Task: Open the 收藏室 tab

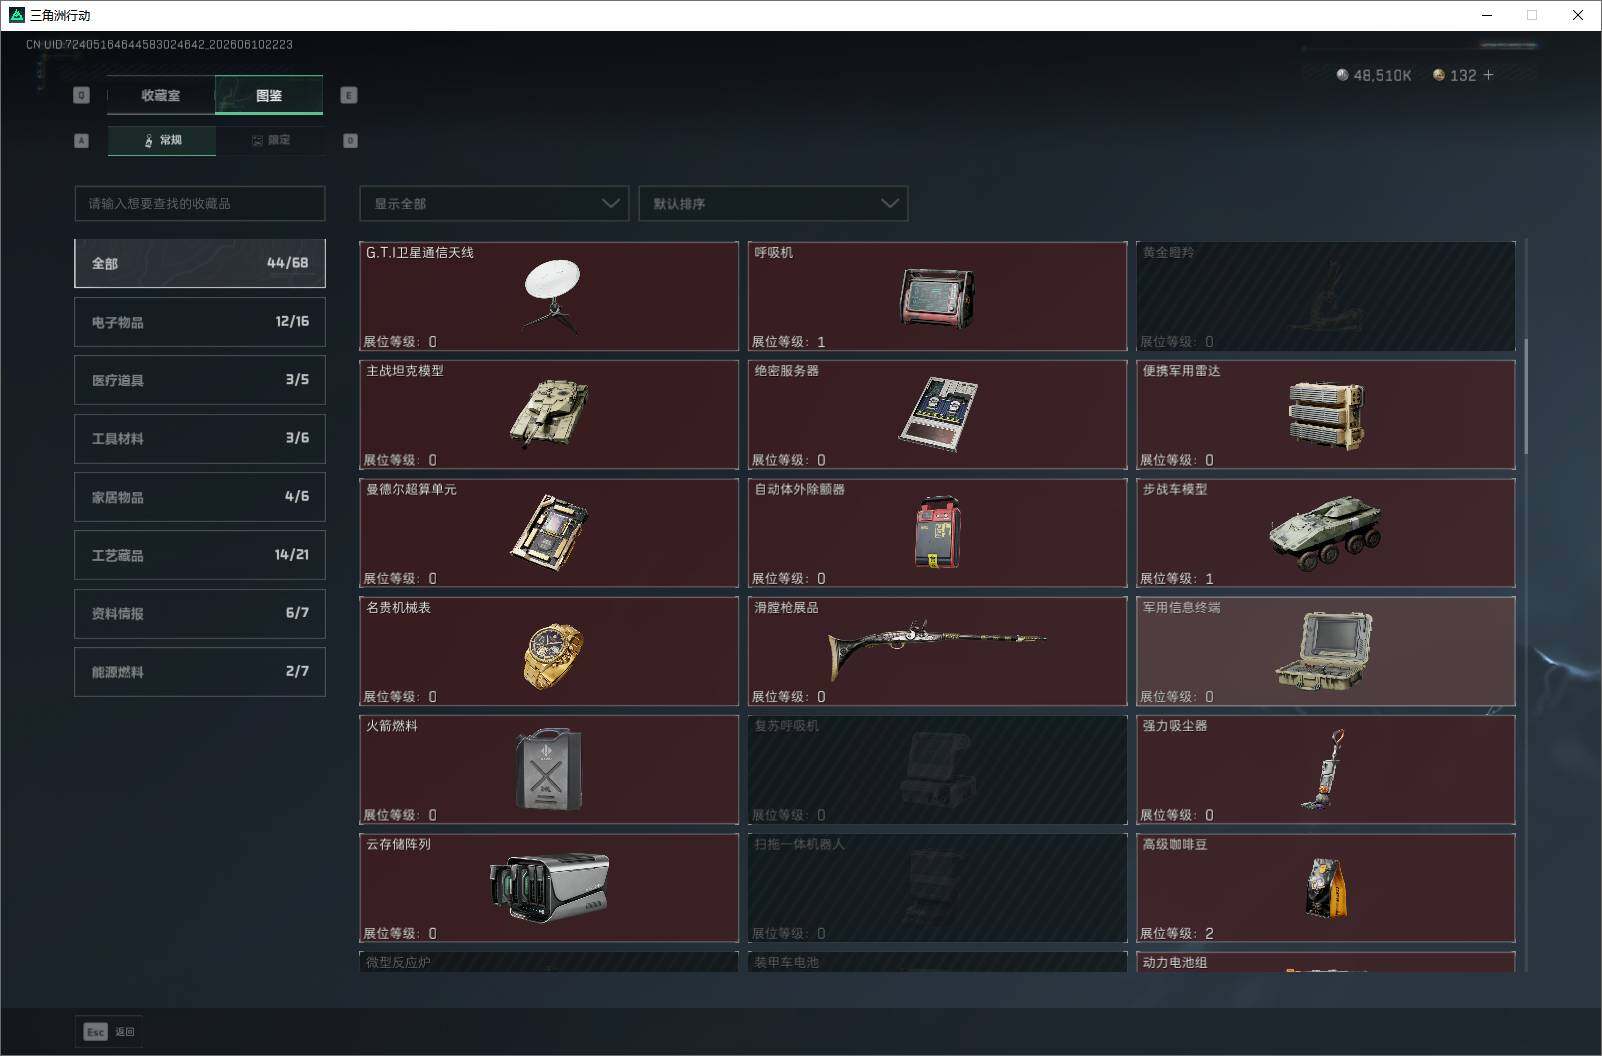Action: (161, 95)
